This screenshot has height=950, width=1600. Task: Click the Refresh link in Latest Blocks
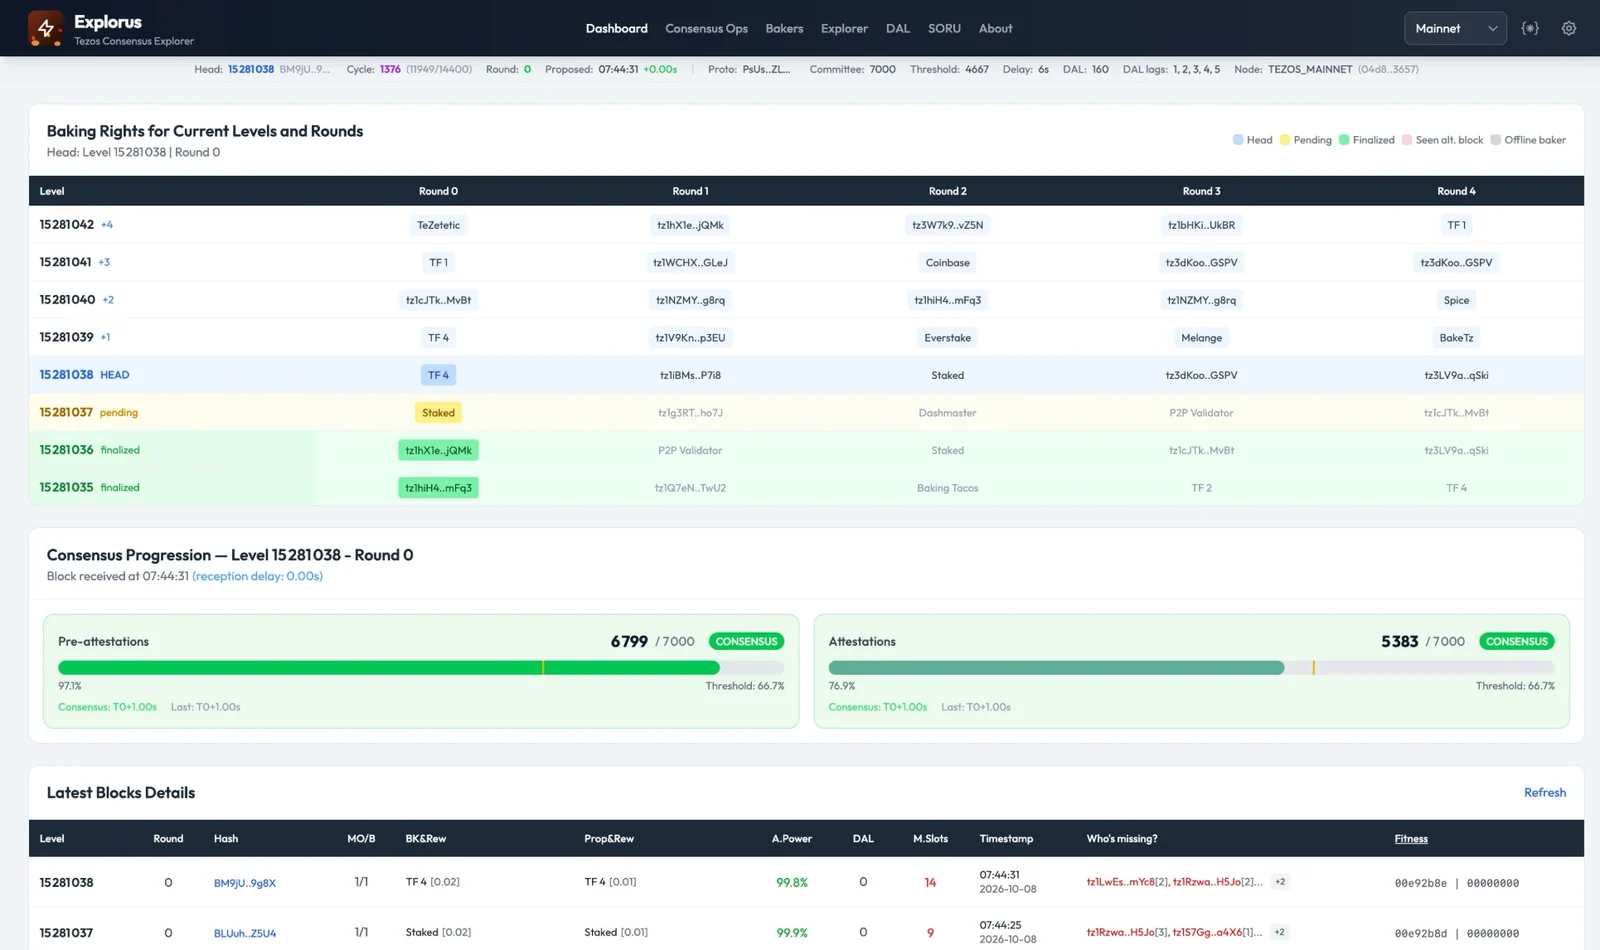coord(1545,792)
